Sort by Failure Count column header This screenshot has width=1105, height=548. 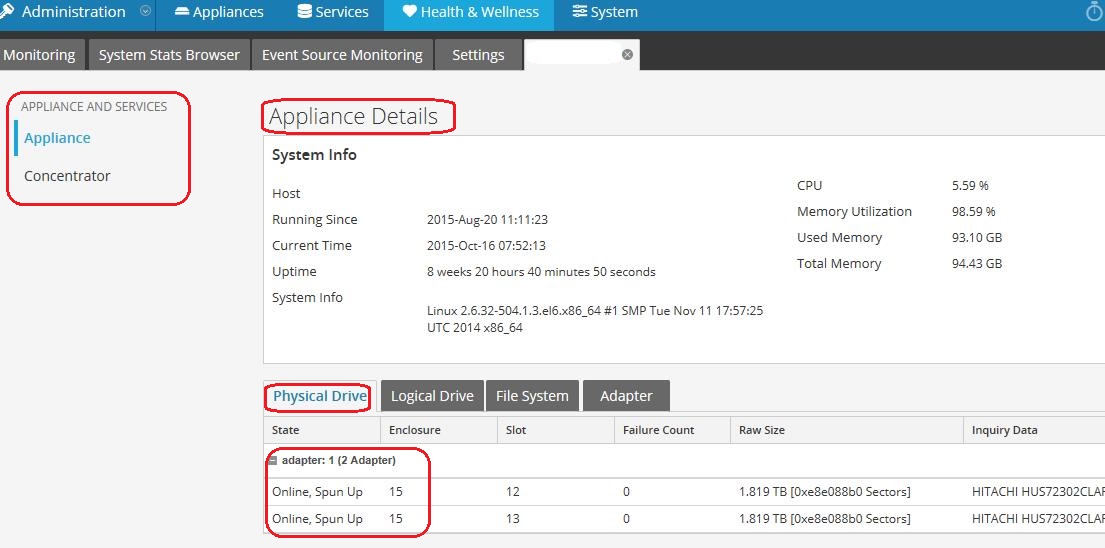pyautogui.click(x=658, y=430)
